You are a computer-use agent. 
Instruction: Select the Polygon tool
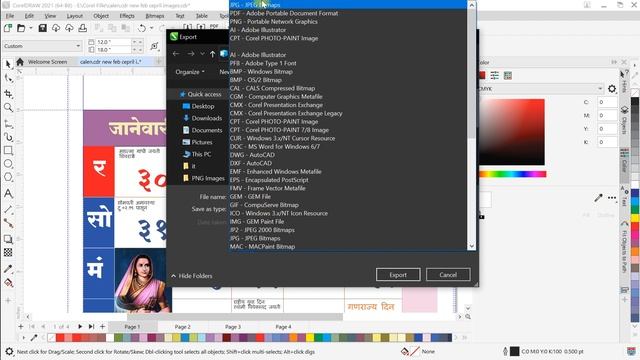[x=8, y=177]
